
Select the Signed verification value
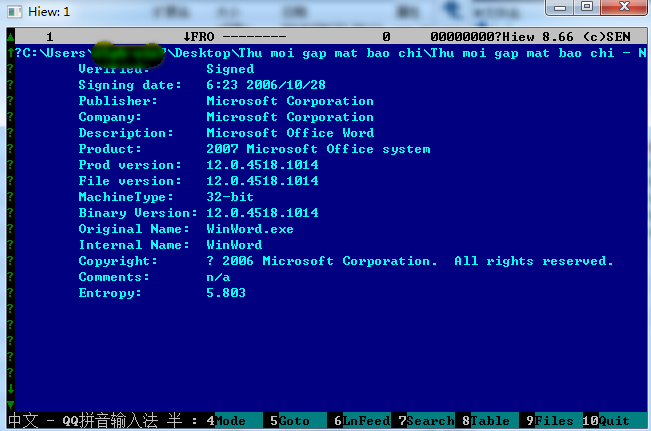230,69
